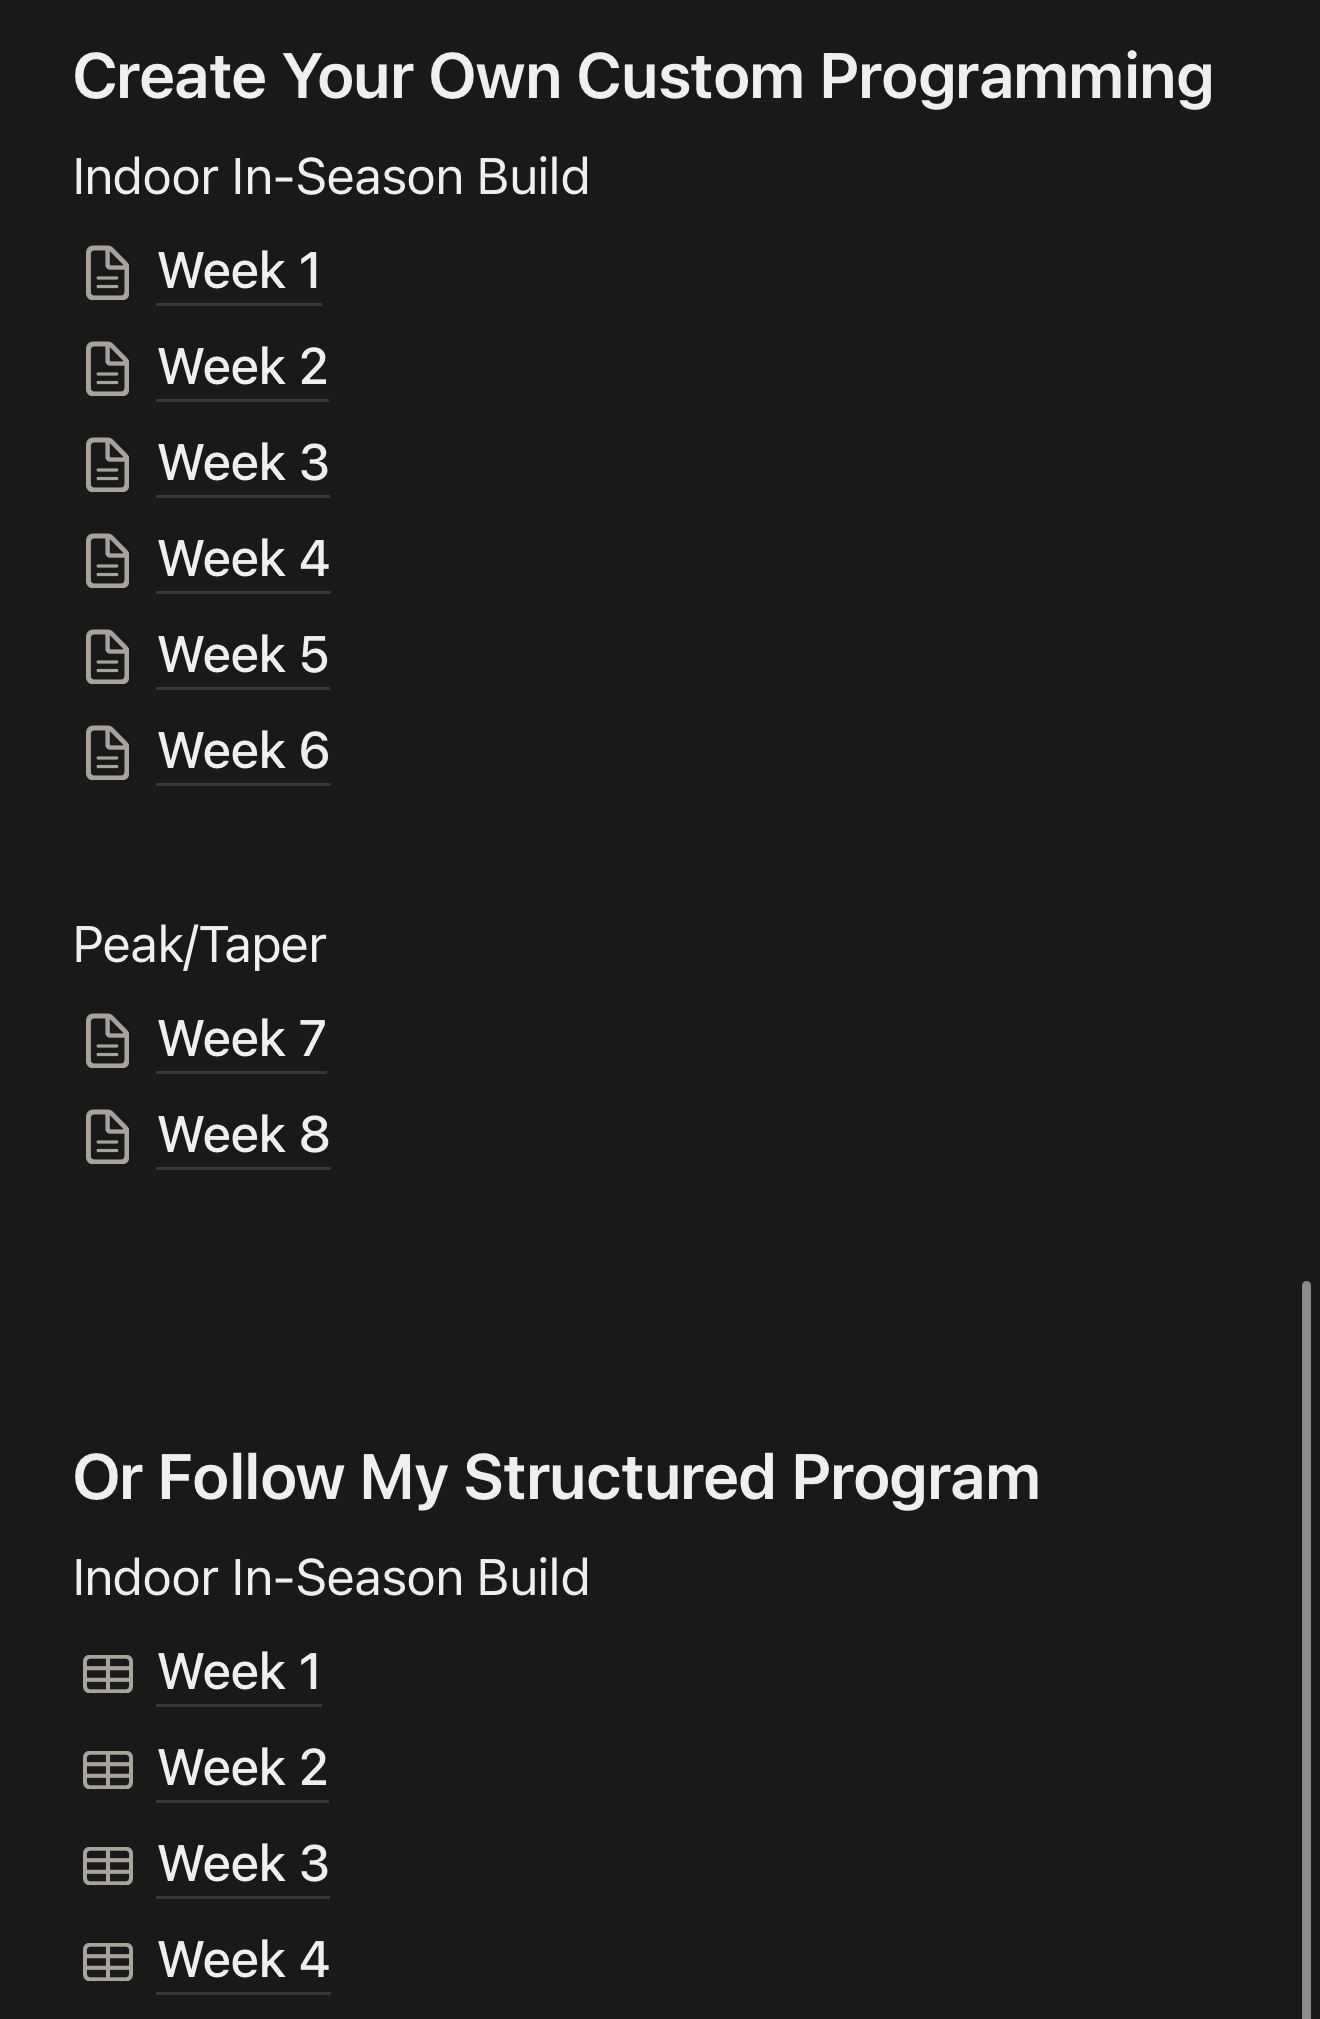Click the page icon next to Week 7
Screen dimensions: 1320x2019
pyautogui.click(x=108, y=1041)
